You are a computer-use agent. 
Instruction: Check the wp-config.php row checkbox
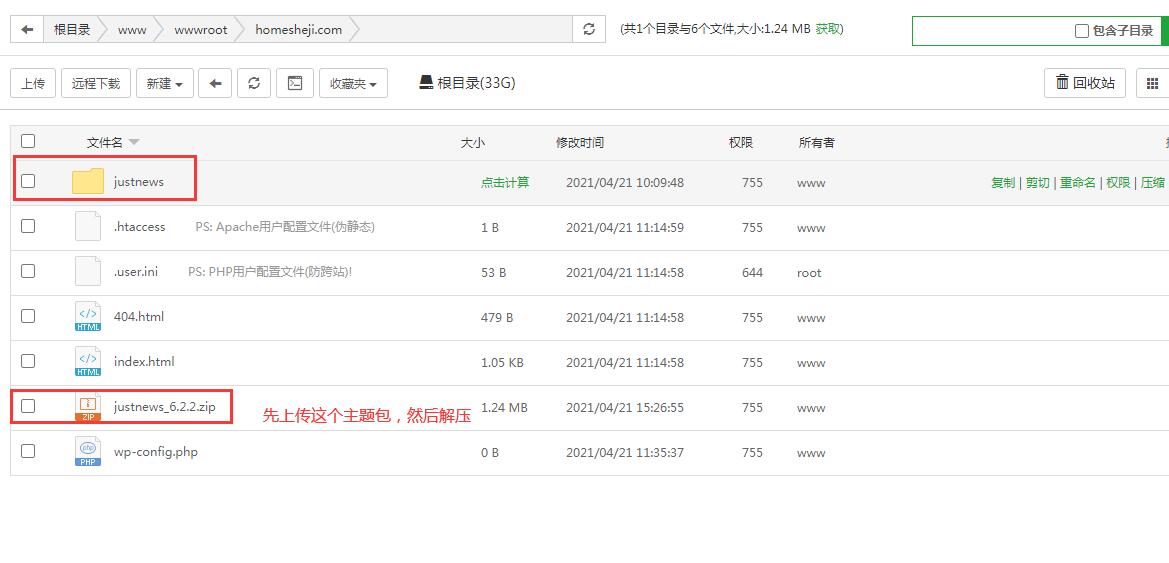tap(28, 451)
